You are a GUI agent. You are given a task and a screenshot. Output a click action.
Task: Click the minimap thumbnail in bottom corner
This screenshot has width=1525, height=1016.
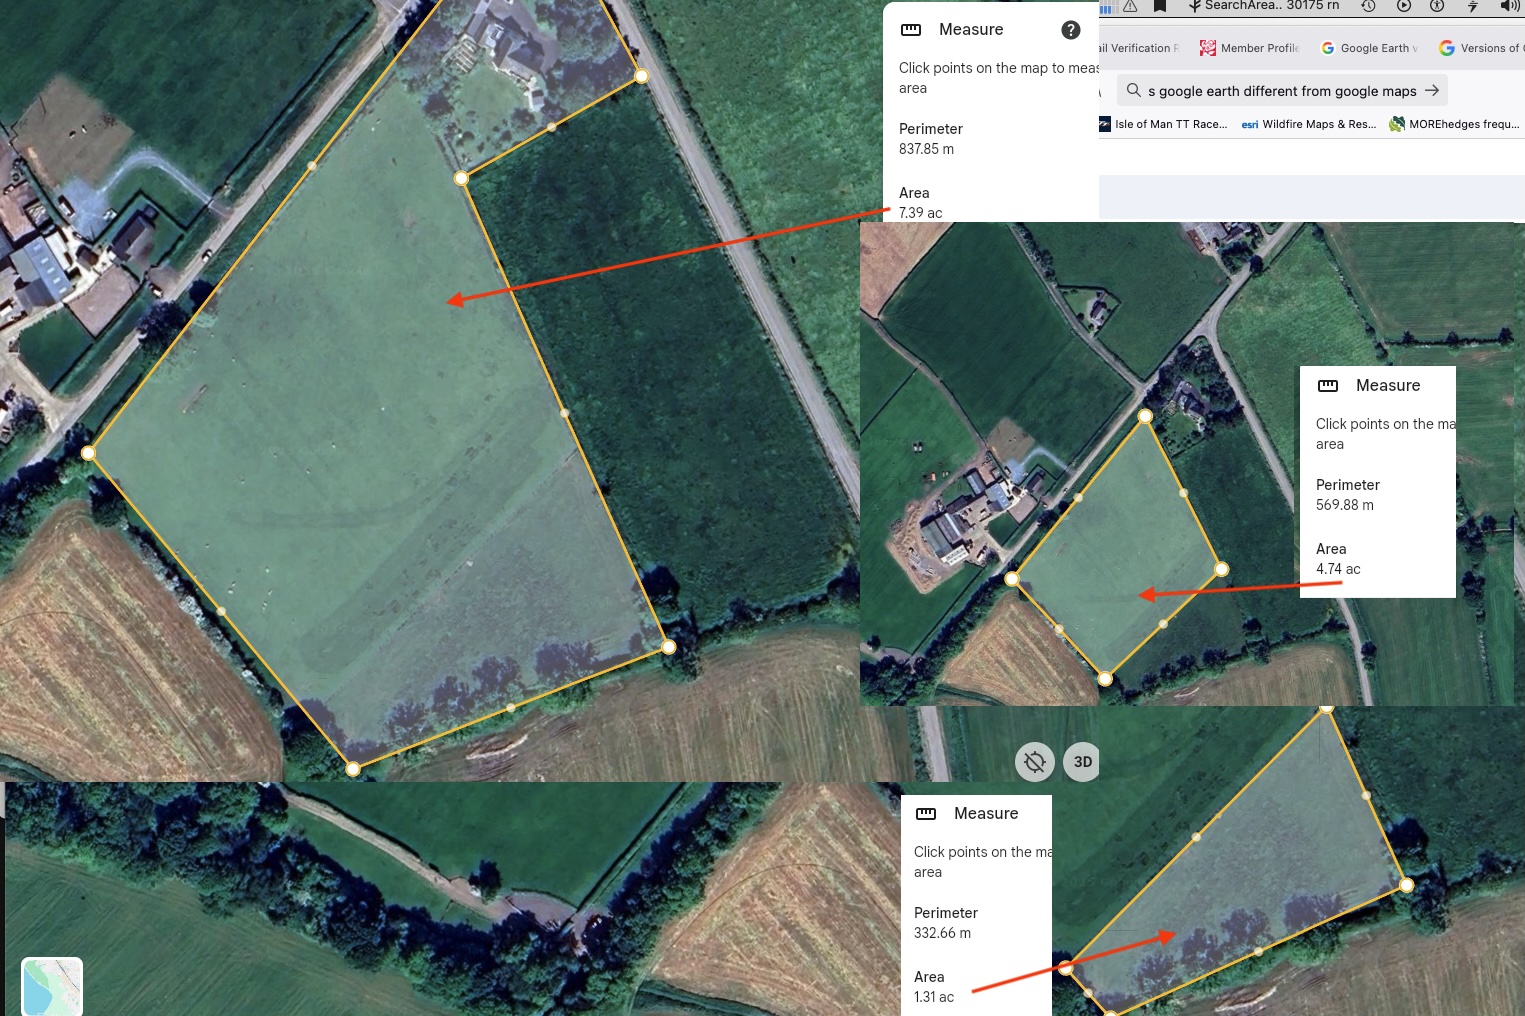[x=51, y=987]
